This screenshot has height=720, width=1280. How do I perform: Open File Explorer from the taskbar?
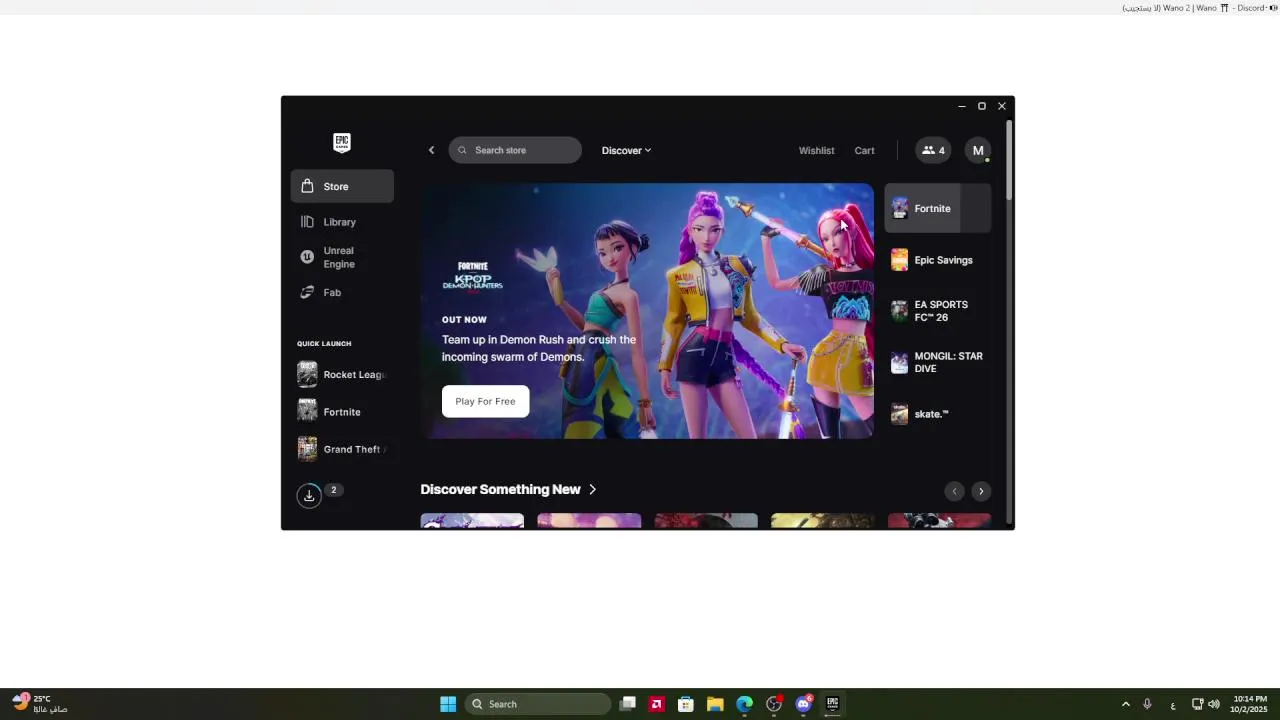click(715, 704)
